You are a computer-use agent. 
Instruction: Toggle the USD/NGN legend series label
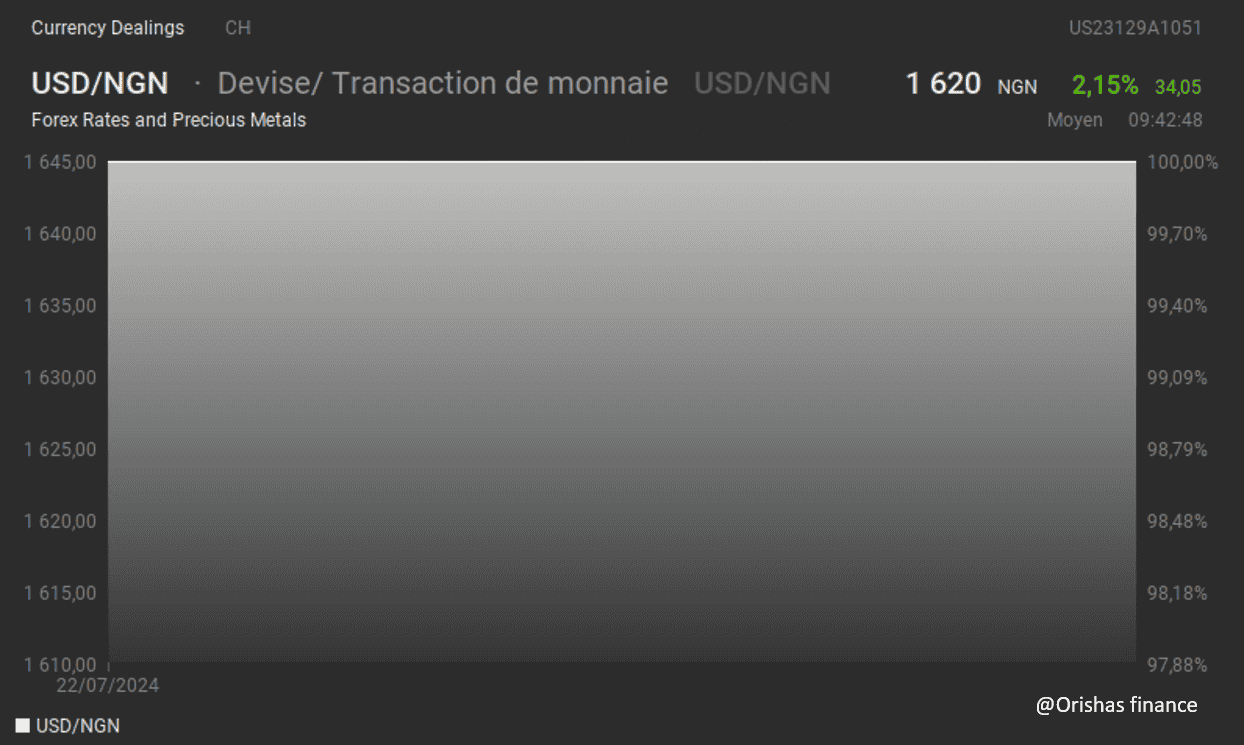pyautogui.click(x=78, y=726)
